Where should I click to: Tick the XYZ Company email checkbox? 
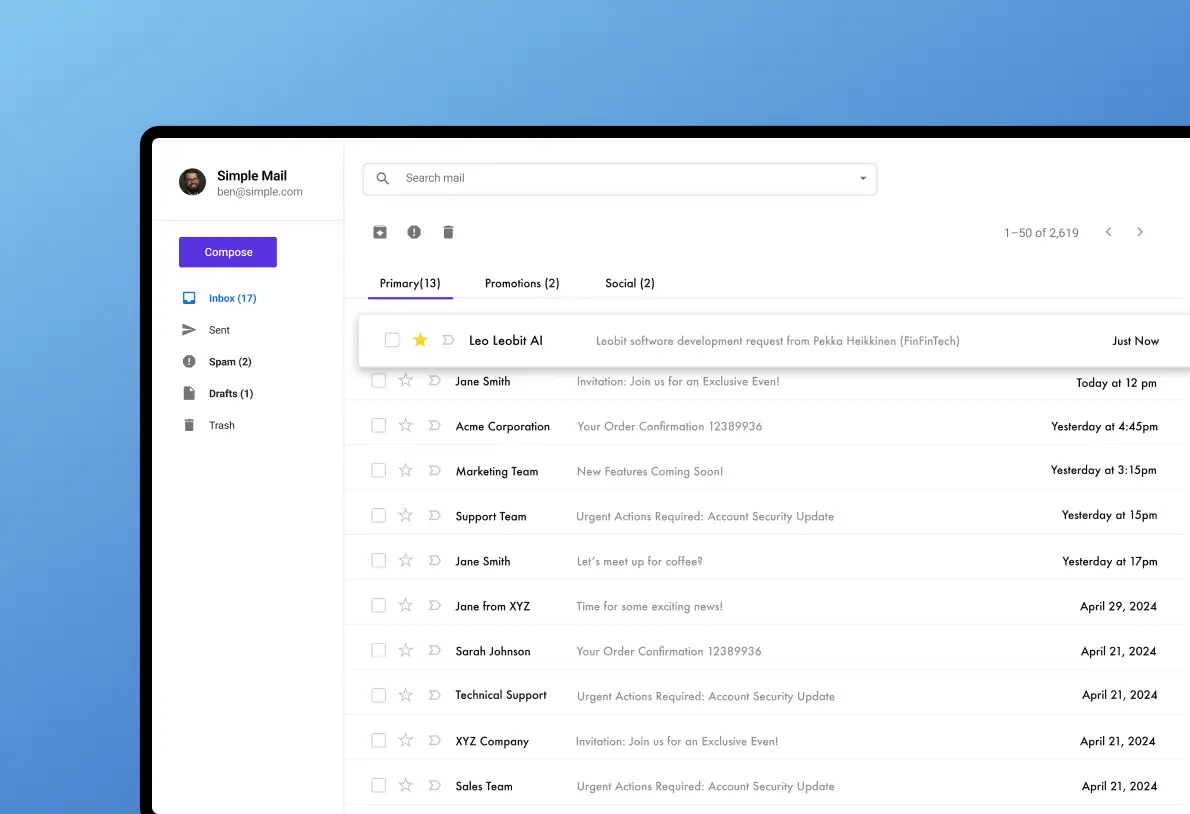(x=379, y=741)
